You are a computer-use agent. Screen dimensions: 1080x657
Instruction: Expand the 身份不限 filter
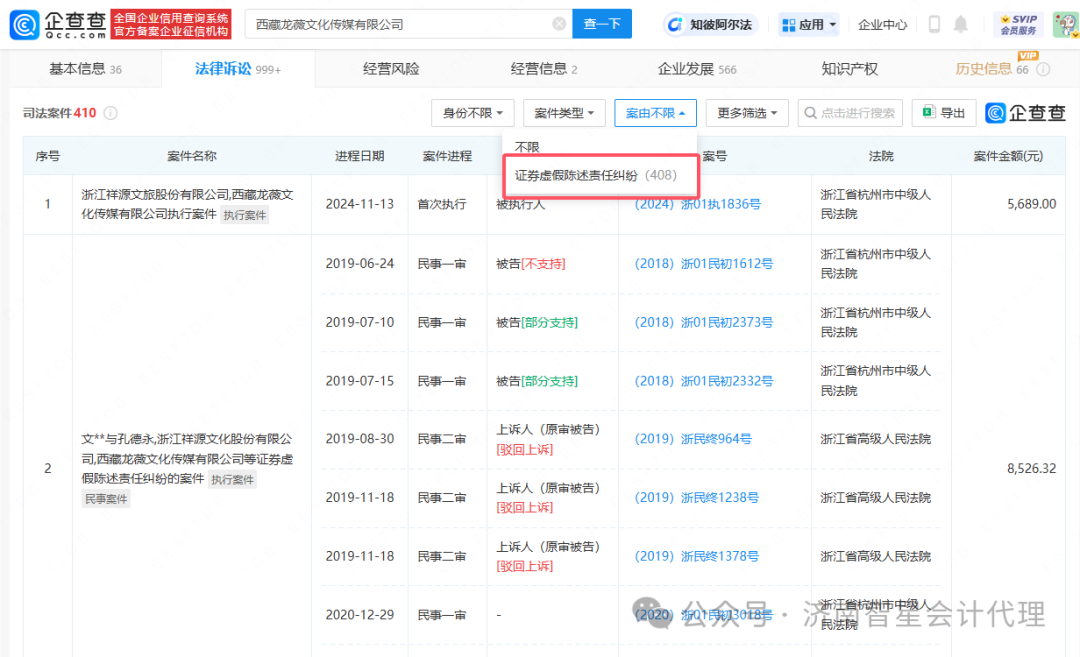pos(472,113)
